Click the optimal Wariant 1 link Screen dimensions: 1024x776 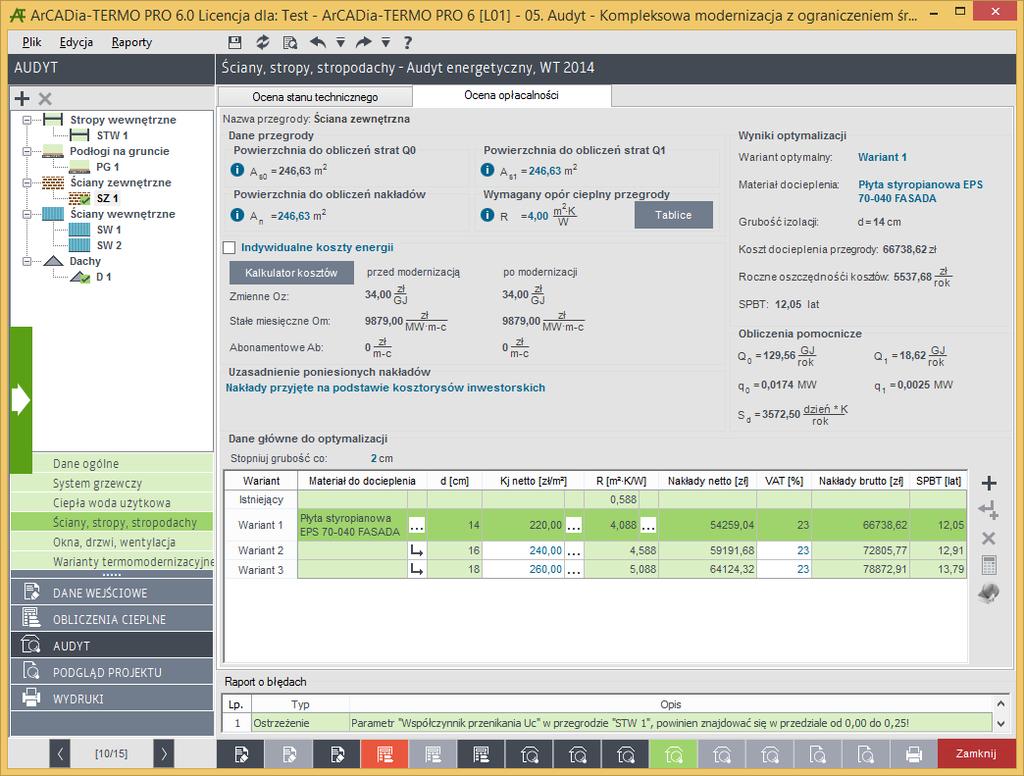[x=882, y=157]
